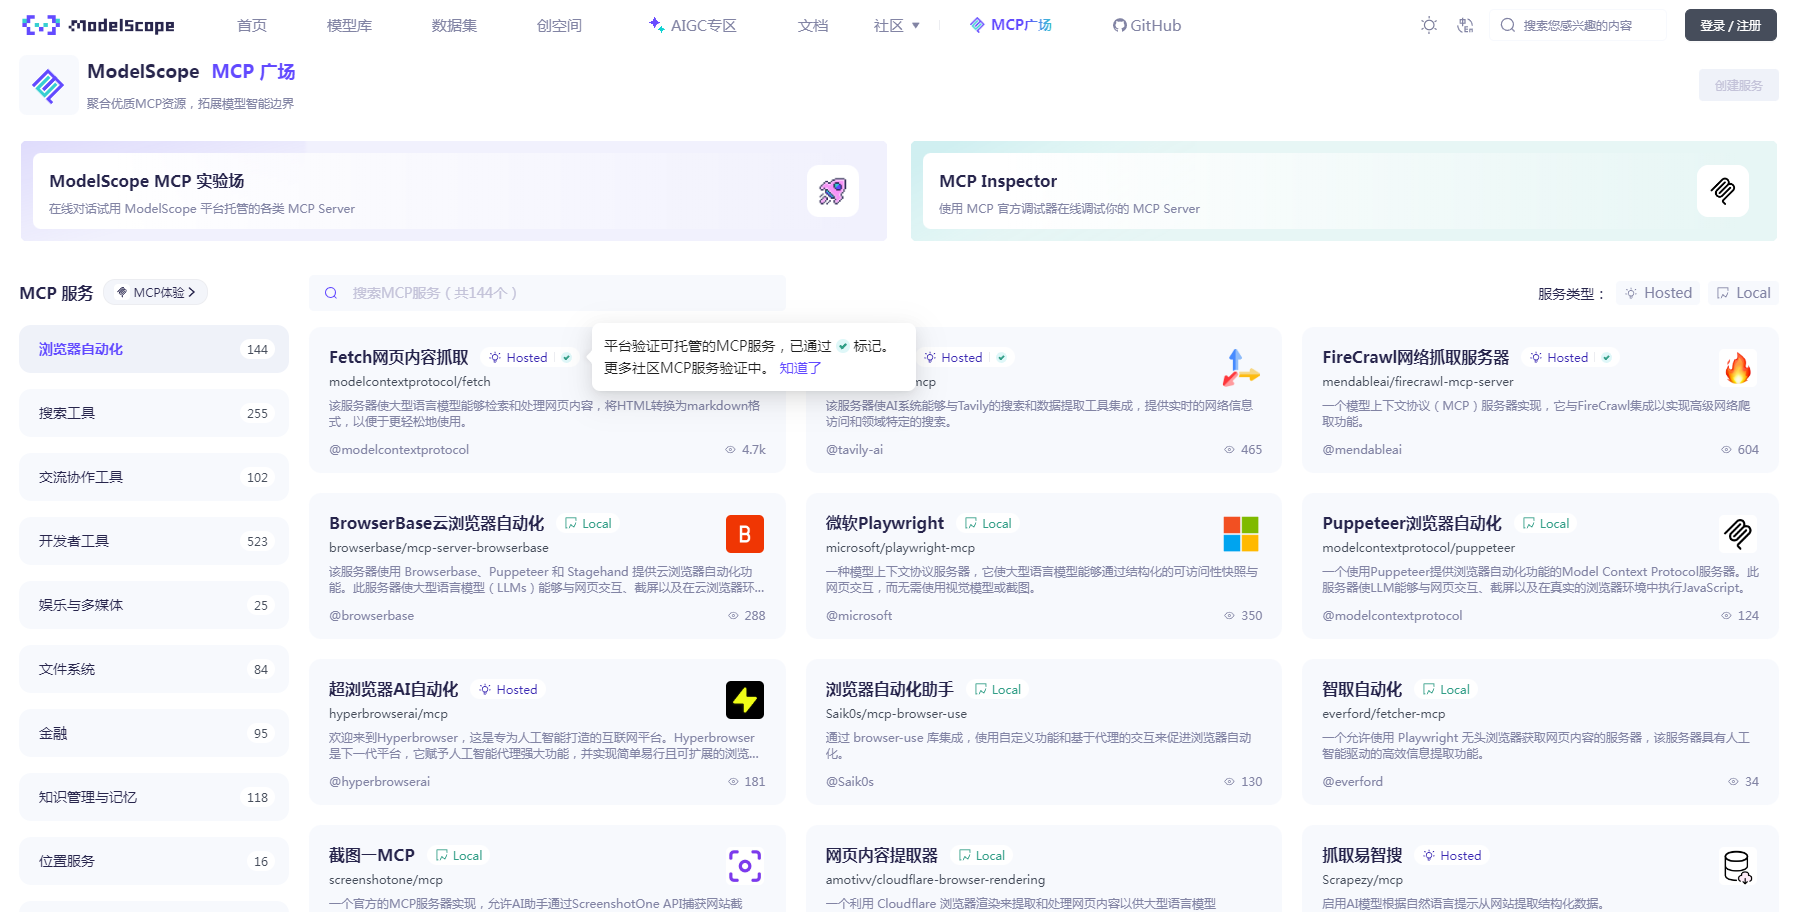This screenshot has height=912, width=1807.
Task: Click the AIGC专区 sparkle icon
Action: [656, 24]
